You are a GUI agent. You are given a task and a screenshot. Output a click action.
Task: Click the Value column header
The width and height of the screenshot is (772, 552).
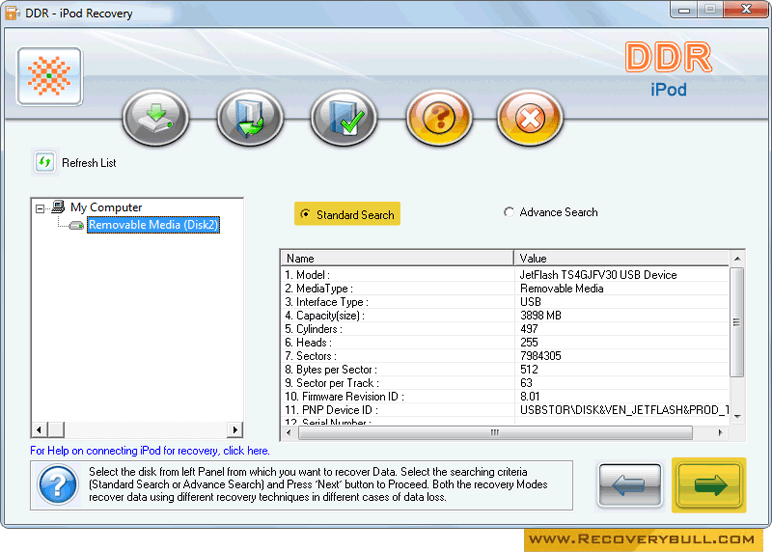(x=621, y=259)
